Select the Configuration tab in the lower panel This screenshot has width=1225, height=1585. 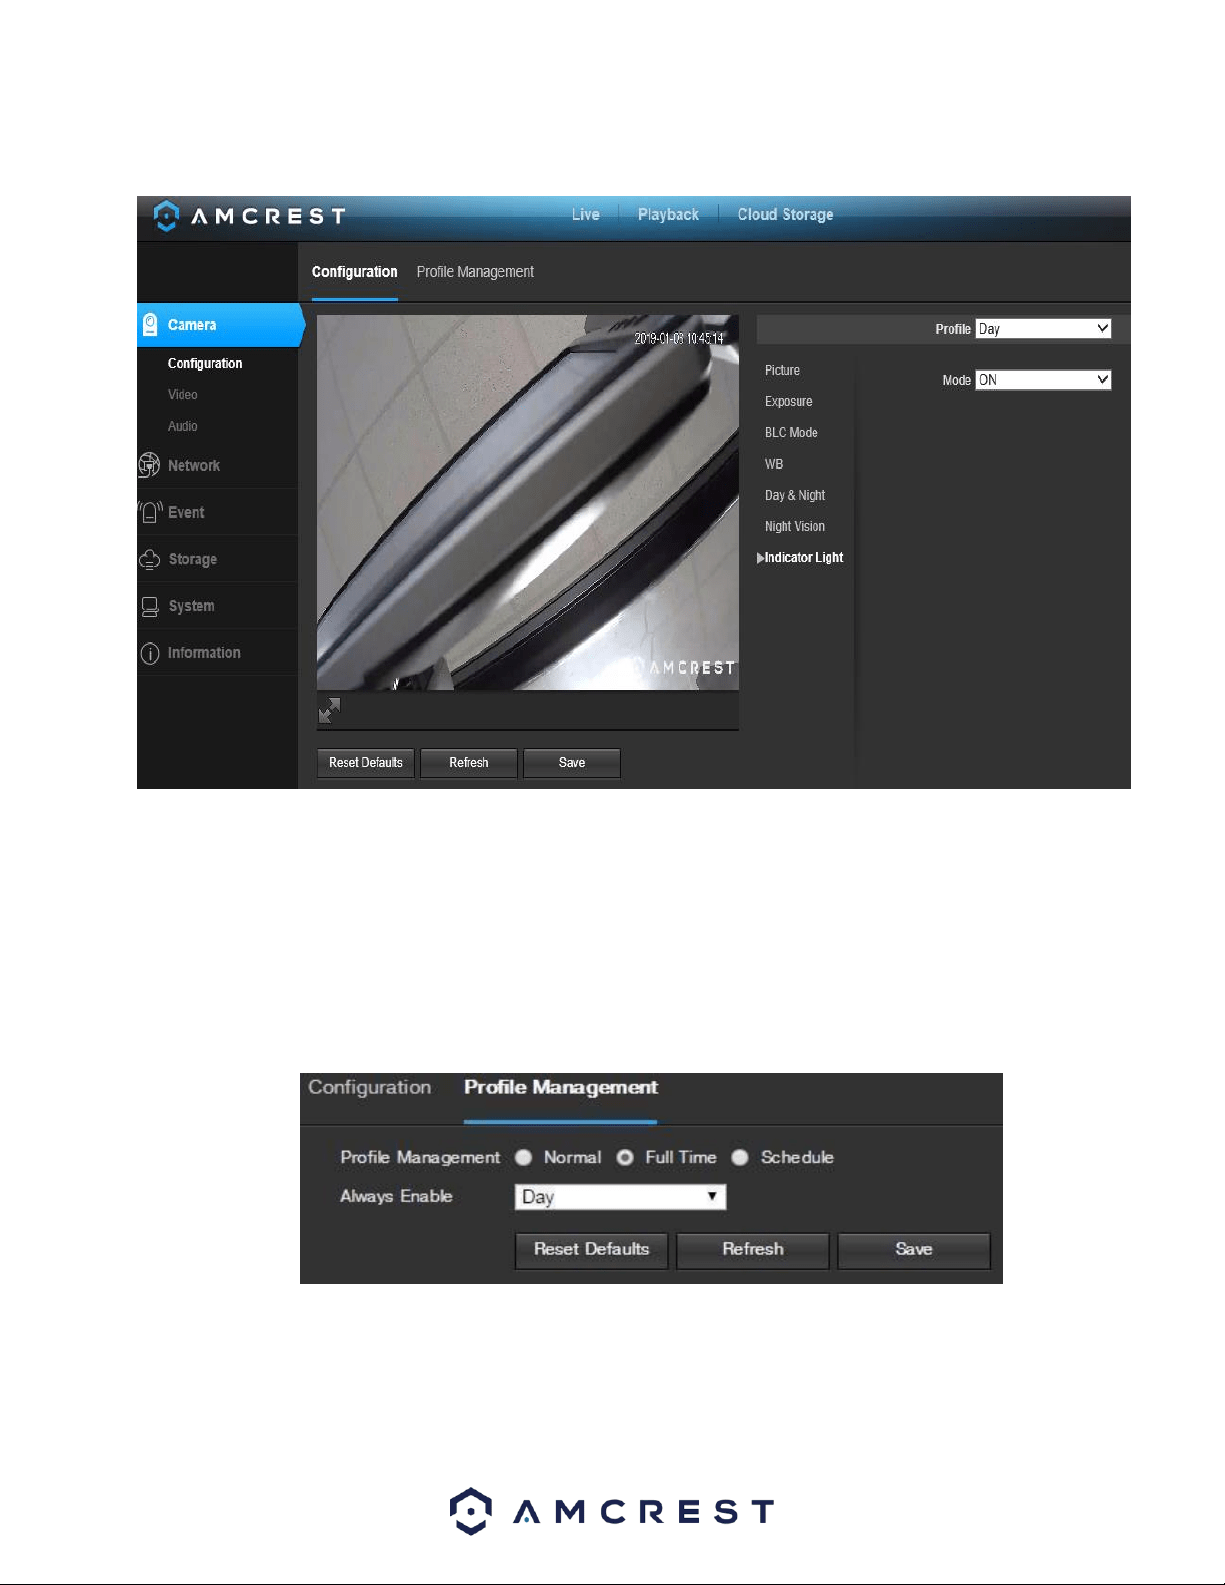pos(370,1087)
